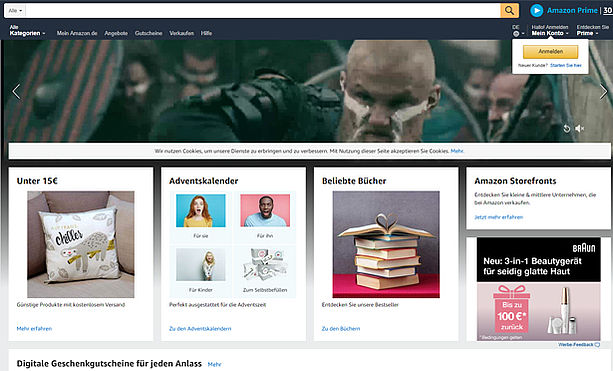The width and height of the screenshot is (613, 371).
Task: Expand Alle Kategorien menu
Action: (27, 30)
